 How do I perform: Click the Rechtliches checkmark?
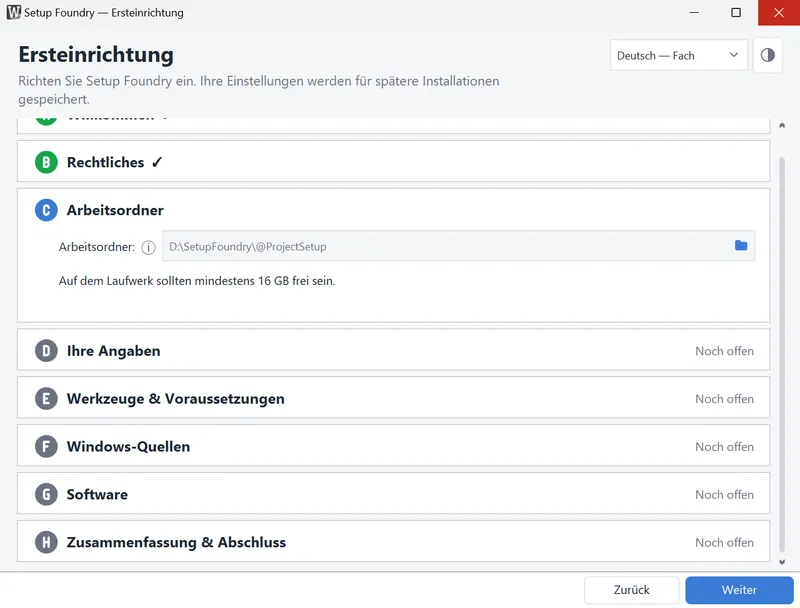157,162
